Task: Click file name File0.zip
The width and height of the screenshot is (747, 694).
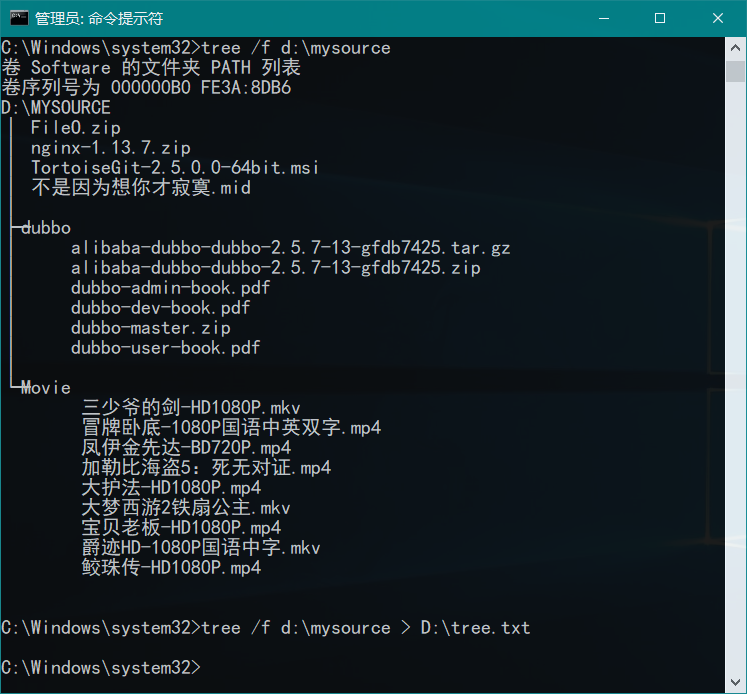Action: (x=76, y=128)
